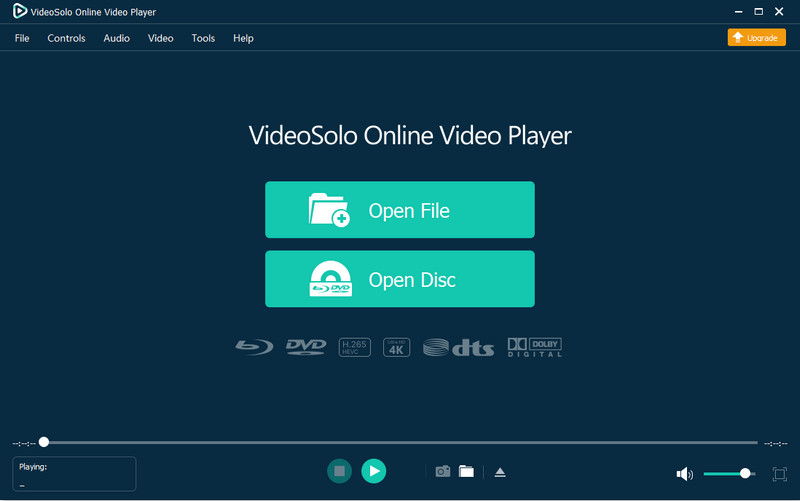Stop playback with the stop button
Image resolution: width=800 pixels, height=501 pixels.
339,471
